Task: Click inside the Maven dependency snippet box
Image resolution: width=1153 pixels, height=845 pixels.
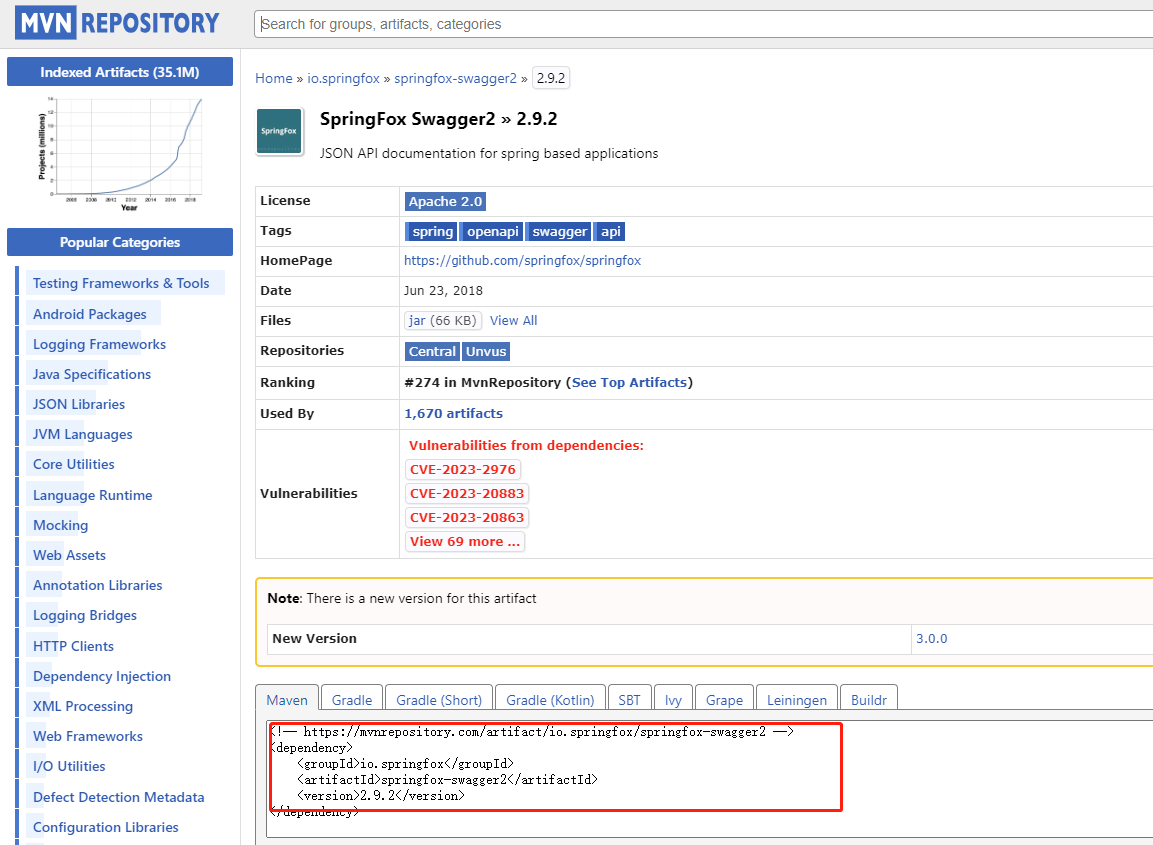Action: click(710, 779)
